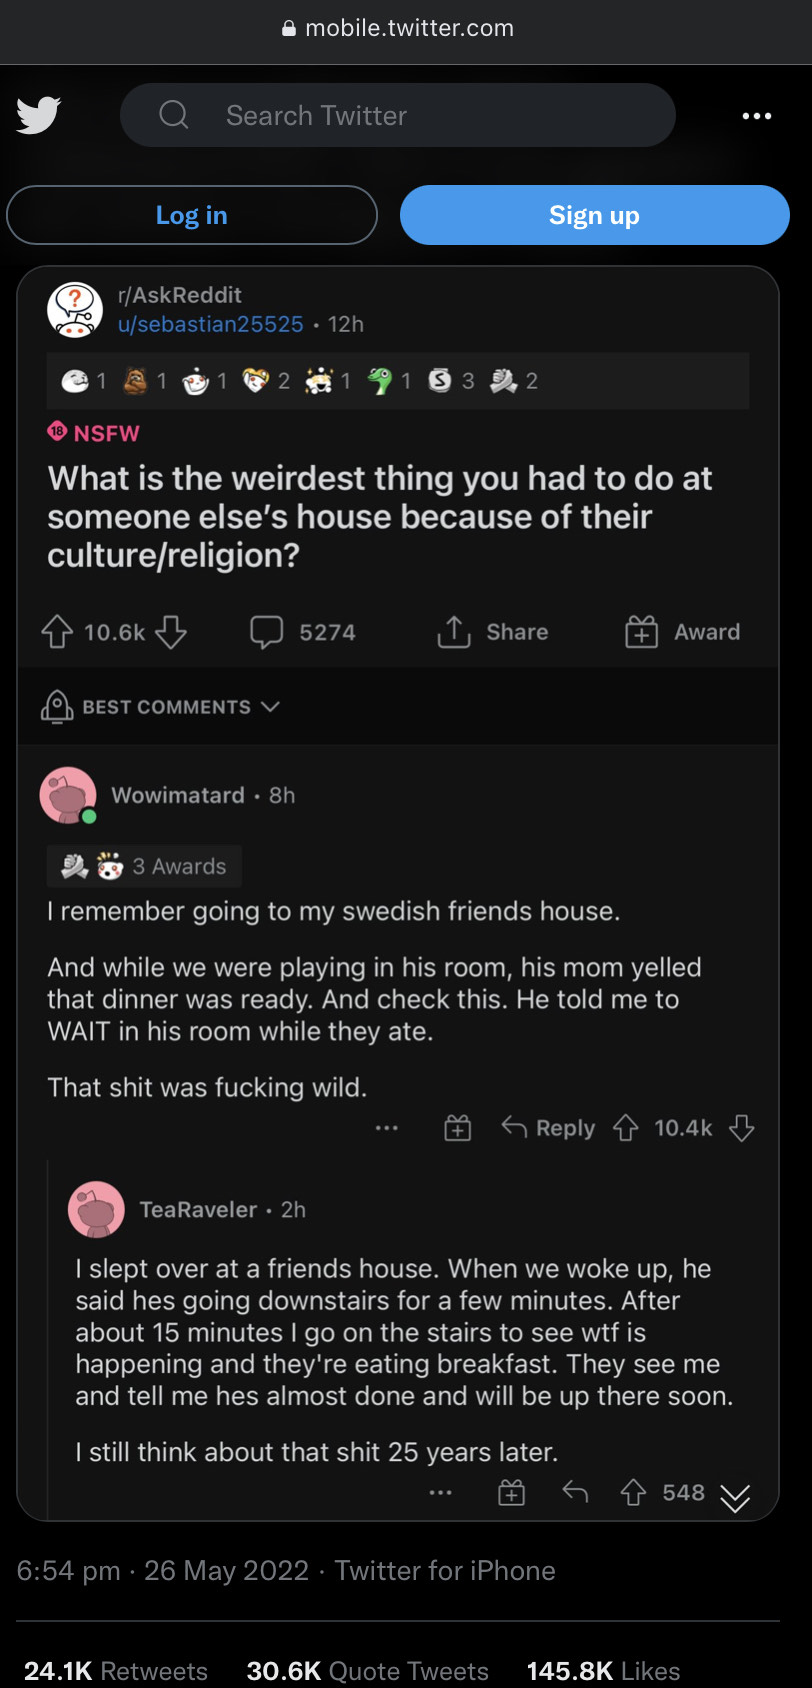Open the post's 5274 comments
812x1688 pixels.
click(302, 632)
